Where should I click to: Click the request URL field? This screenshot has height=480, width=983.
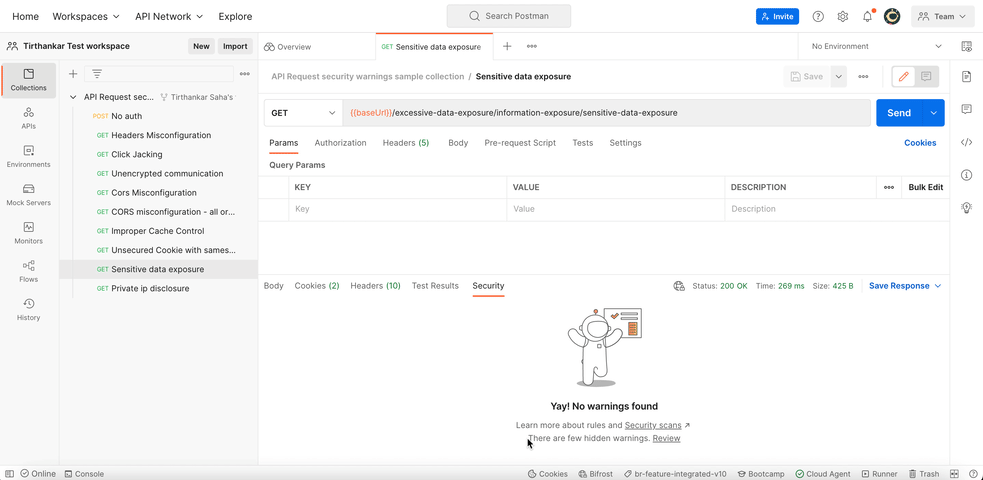(606, 113)
